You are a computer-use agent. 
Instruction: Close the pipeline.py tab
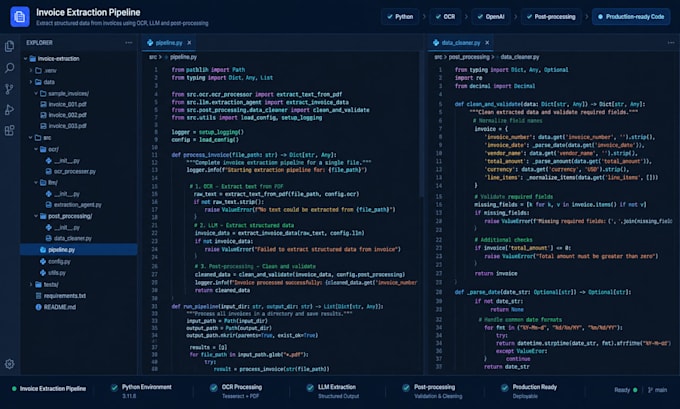(189, 43)
